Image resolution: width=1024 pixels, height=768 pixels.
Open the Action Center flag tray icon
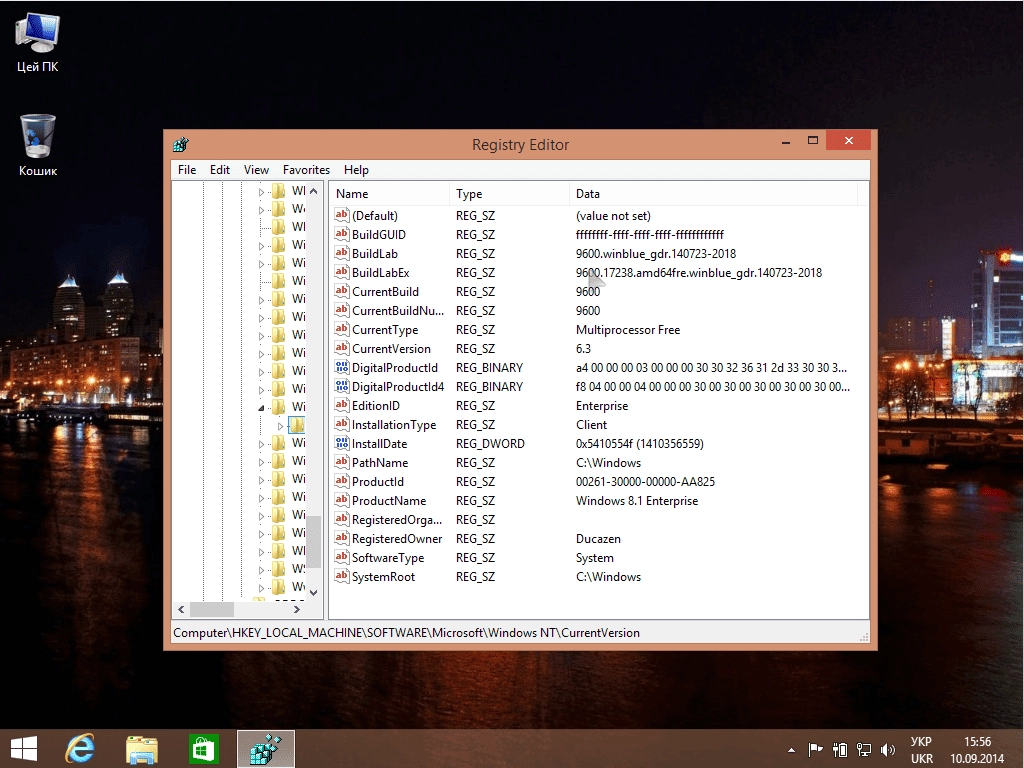click(x=816, y=750)
